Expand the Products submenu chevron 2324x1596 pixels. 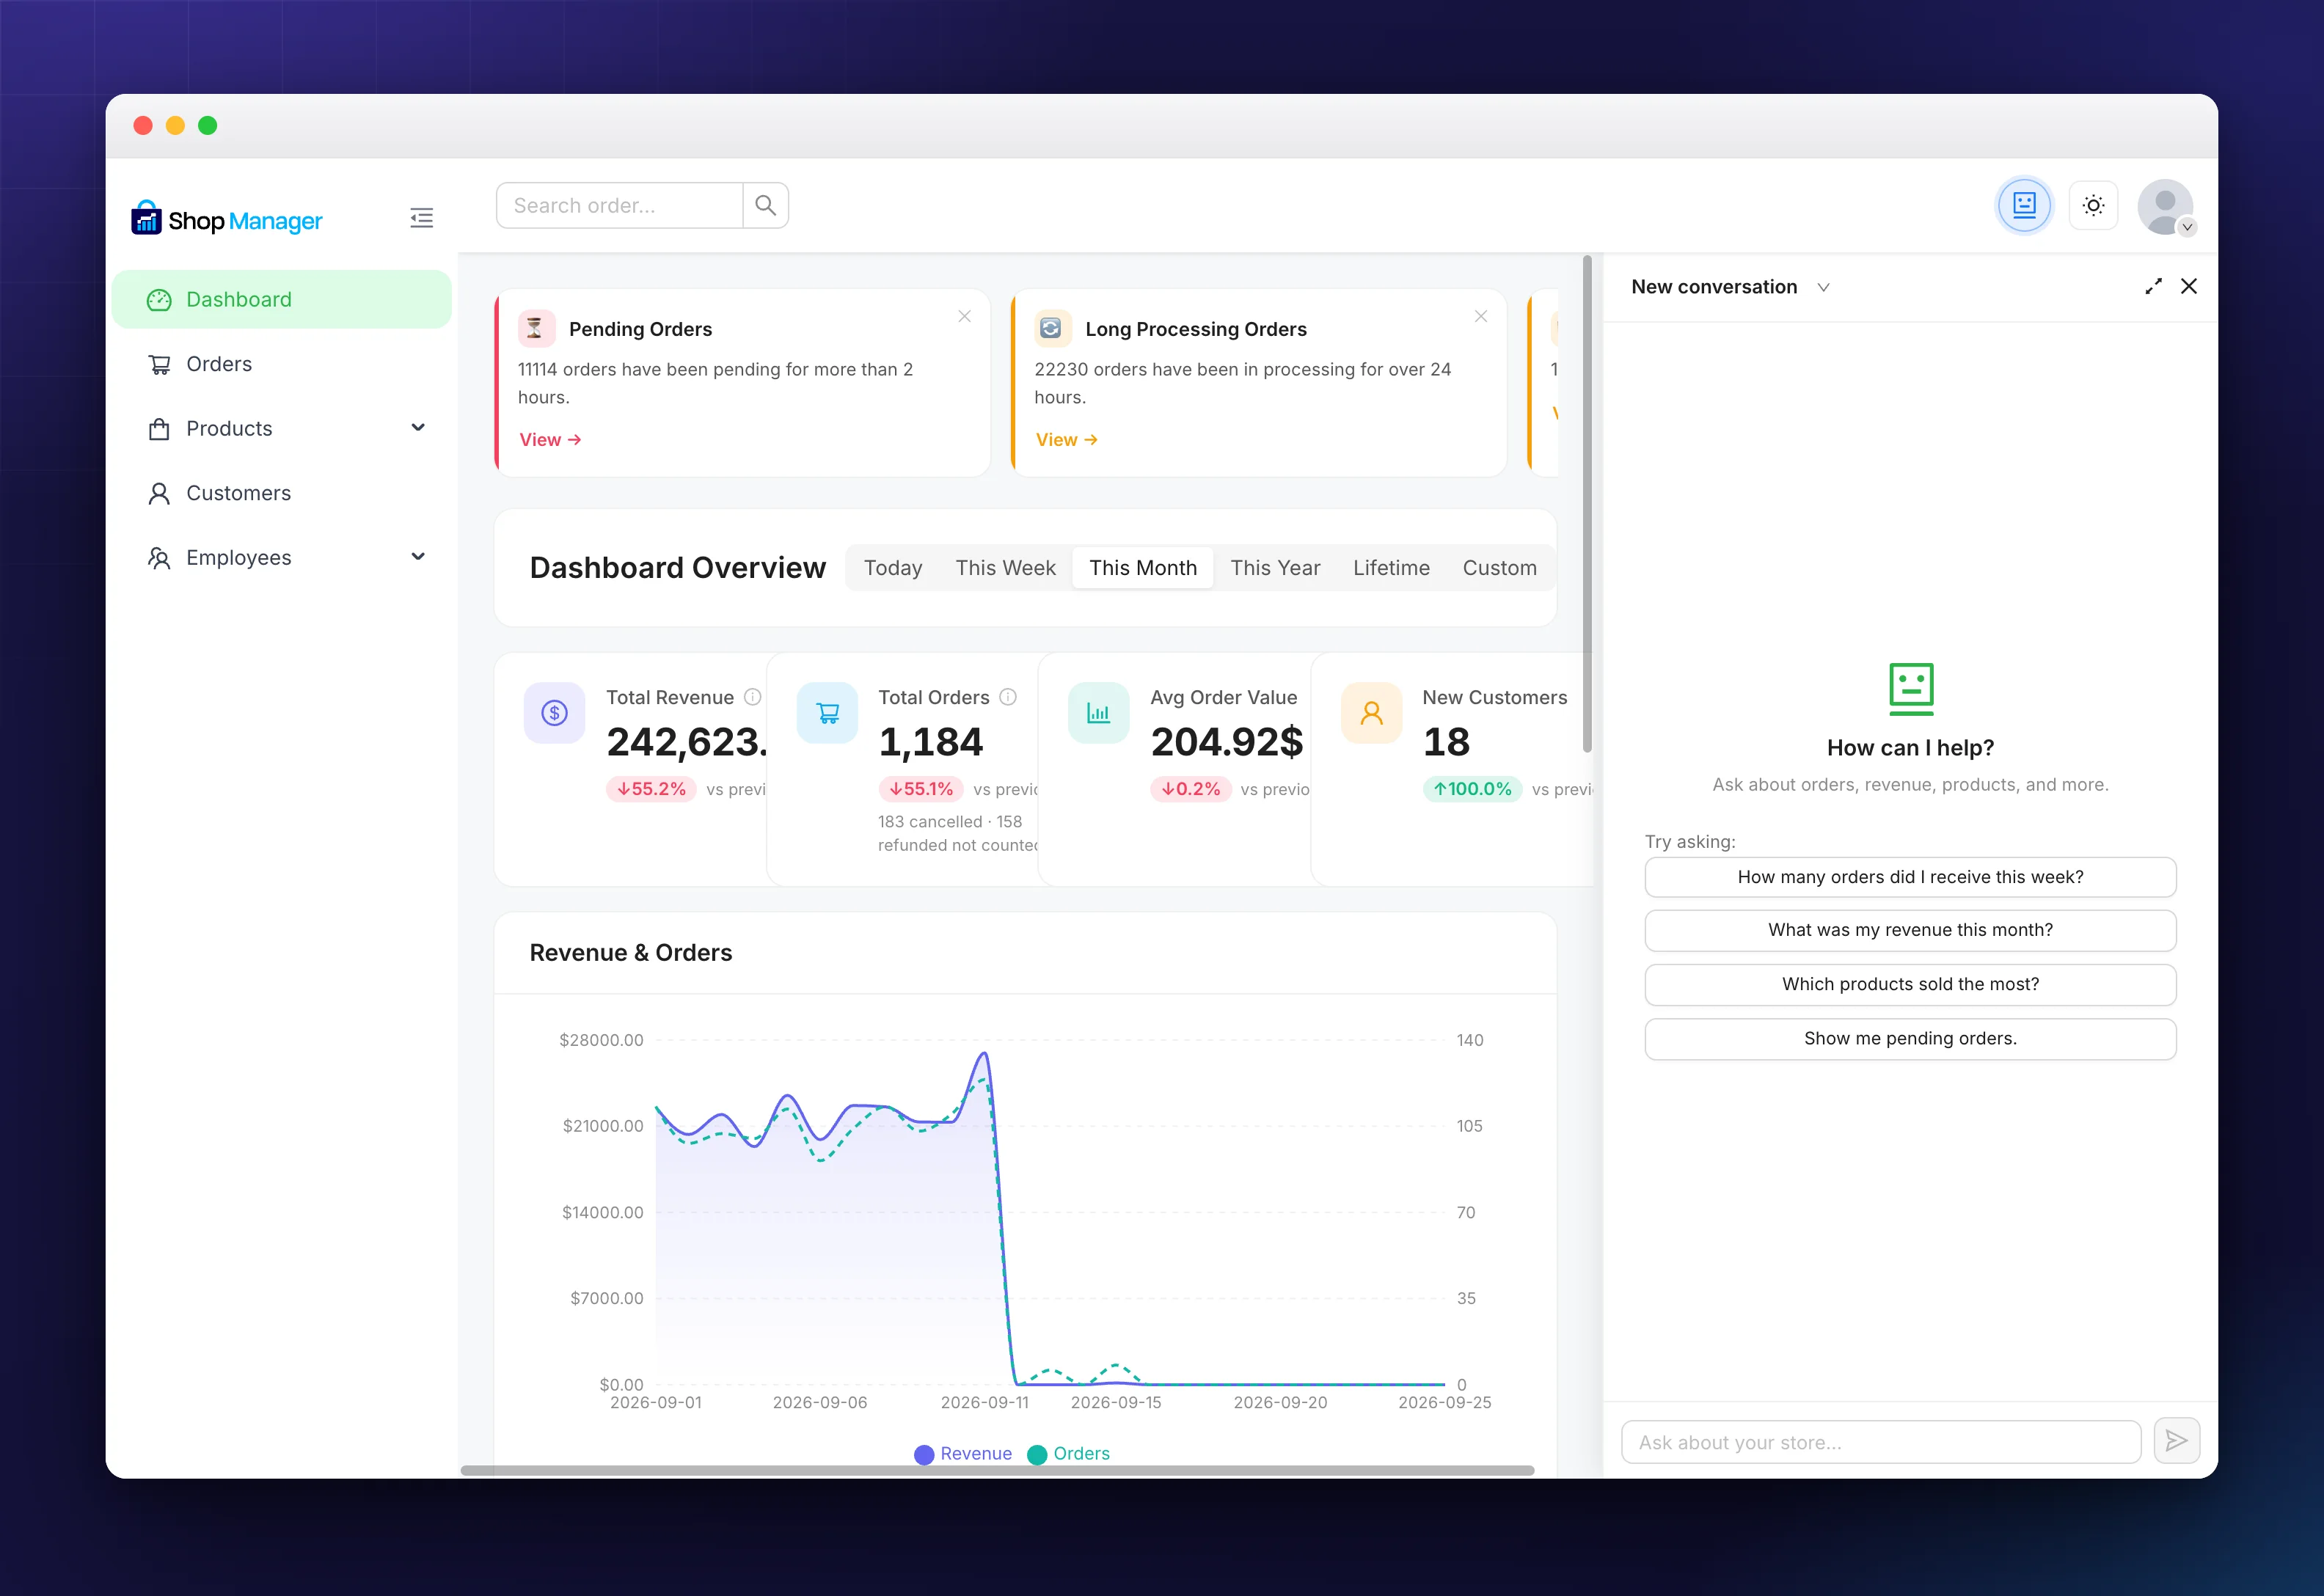pos(418,428)
